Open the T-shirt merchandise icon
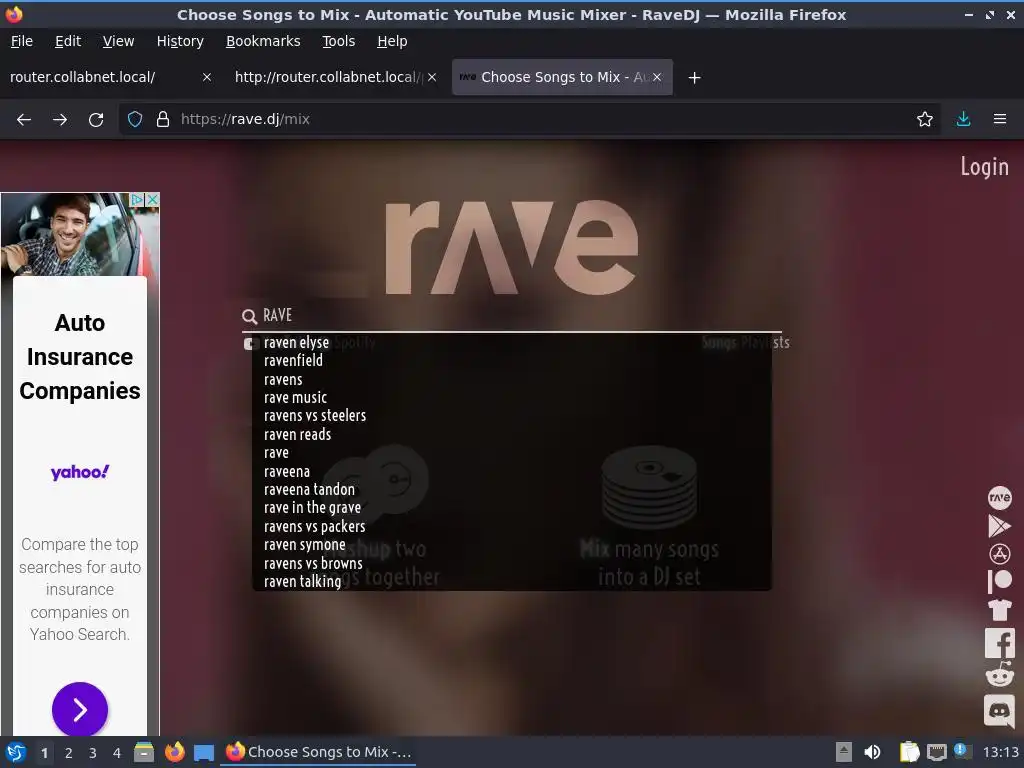This screenshot has width=1024, height=768. pyautogui.click(x=999, y=610)
